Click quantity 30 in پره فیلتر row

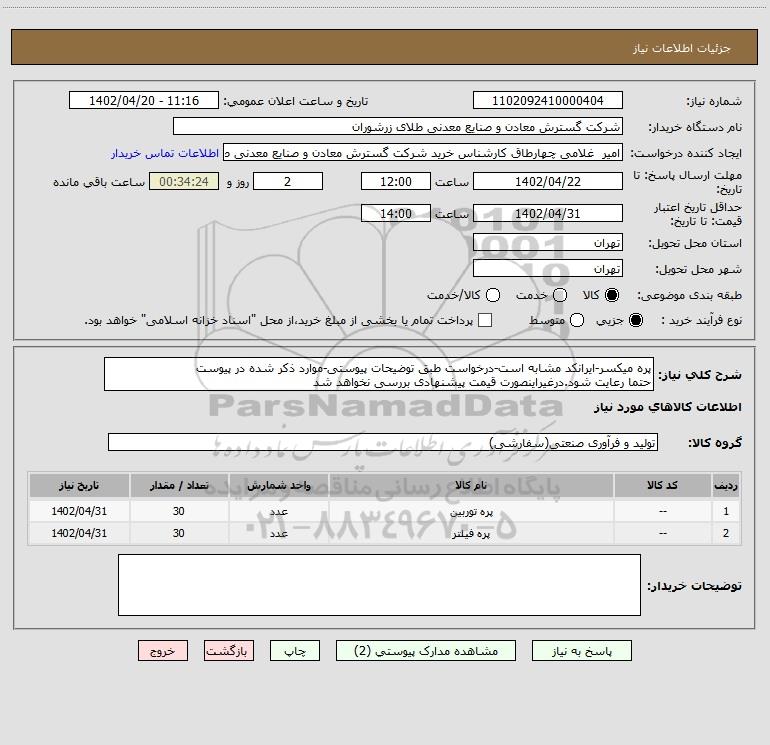179,533
